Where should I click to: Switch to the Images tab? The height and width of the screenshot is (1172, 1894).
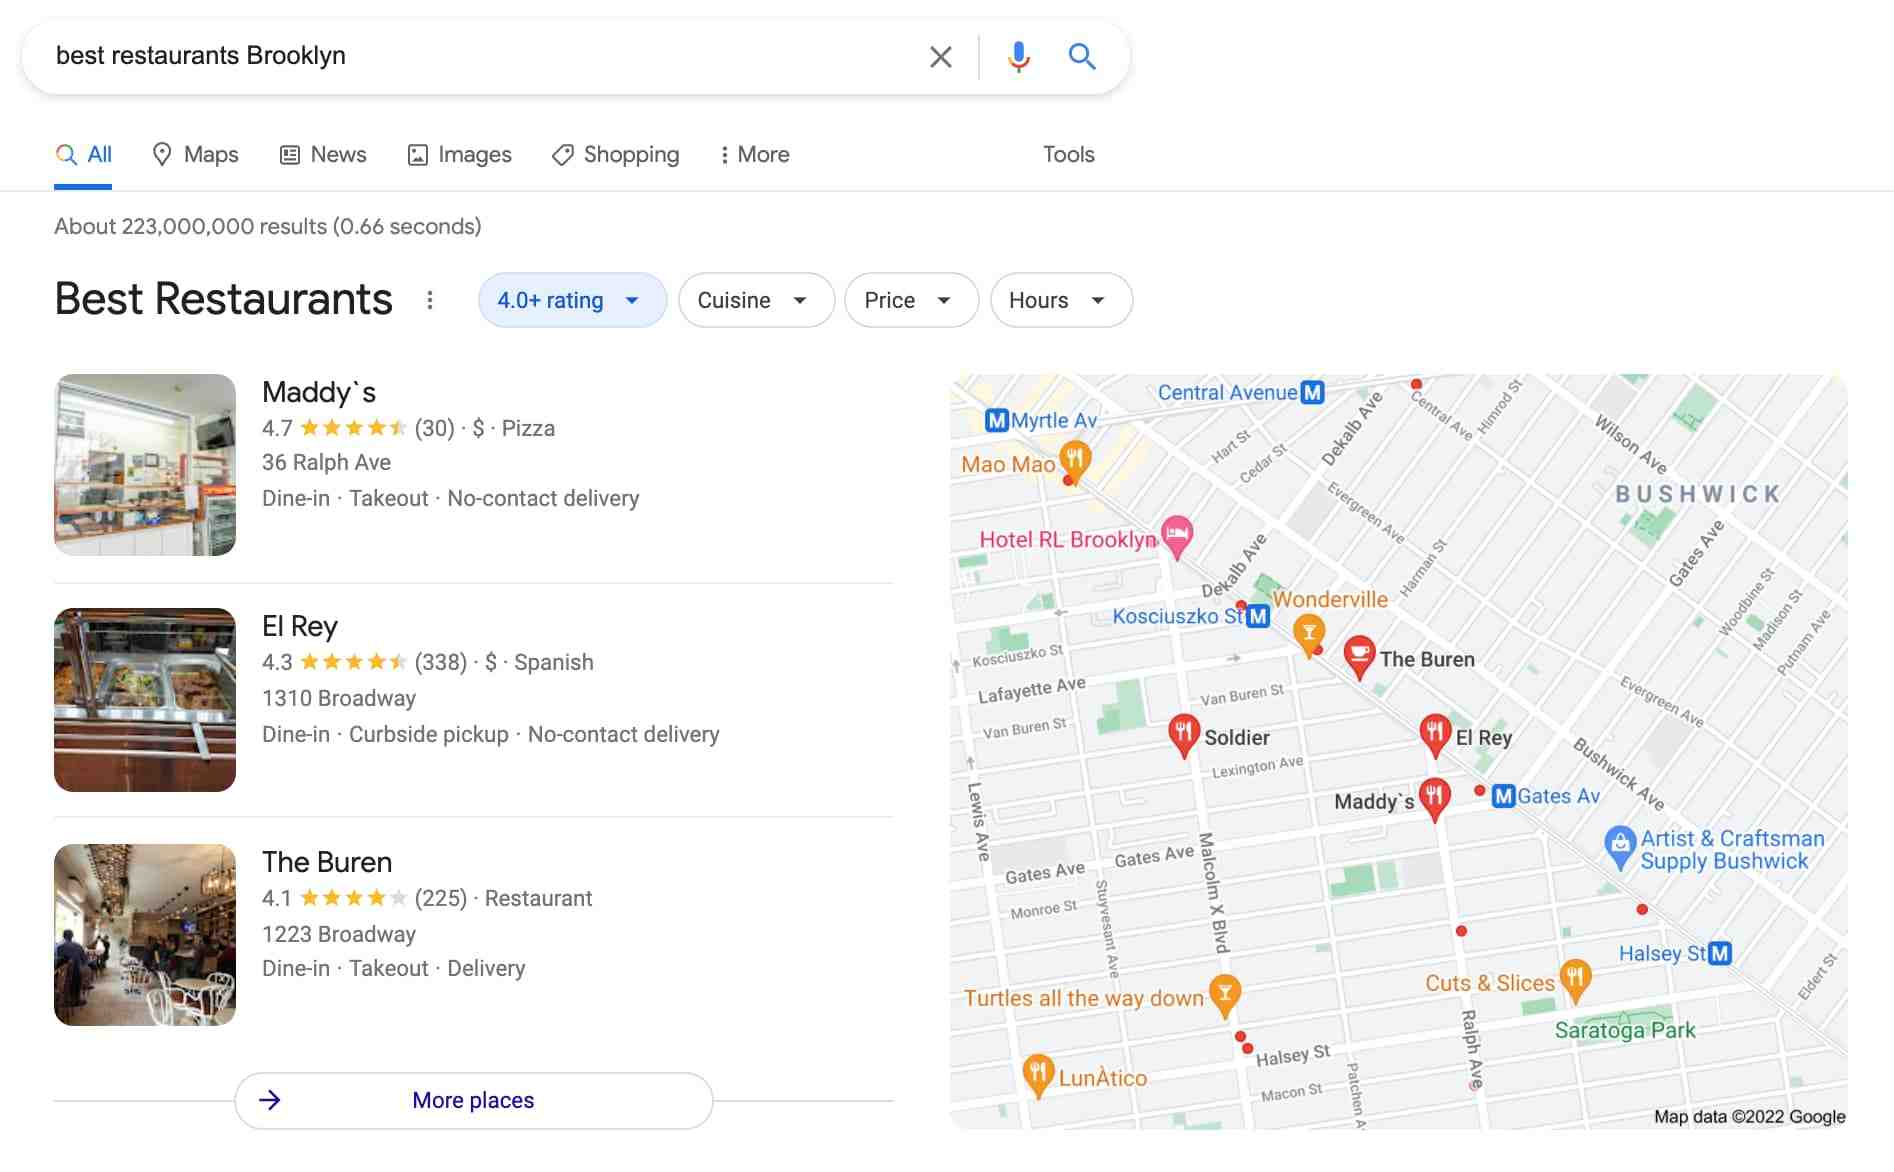click(459, 154)
